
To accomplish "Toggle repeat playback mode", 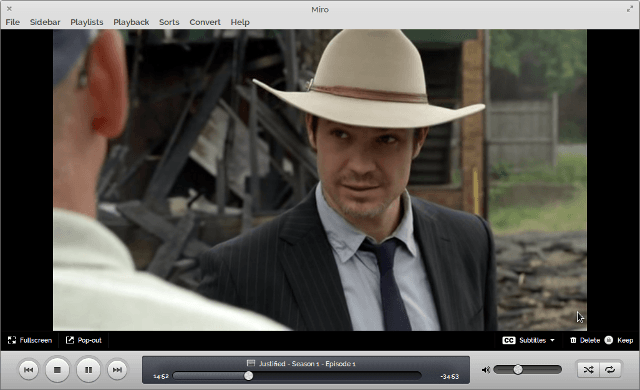I will [x=610, y=370].
